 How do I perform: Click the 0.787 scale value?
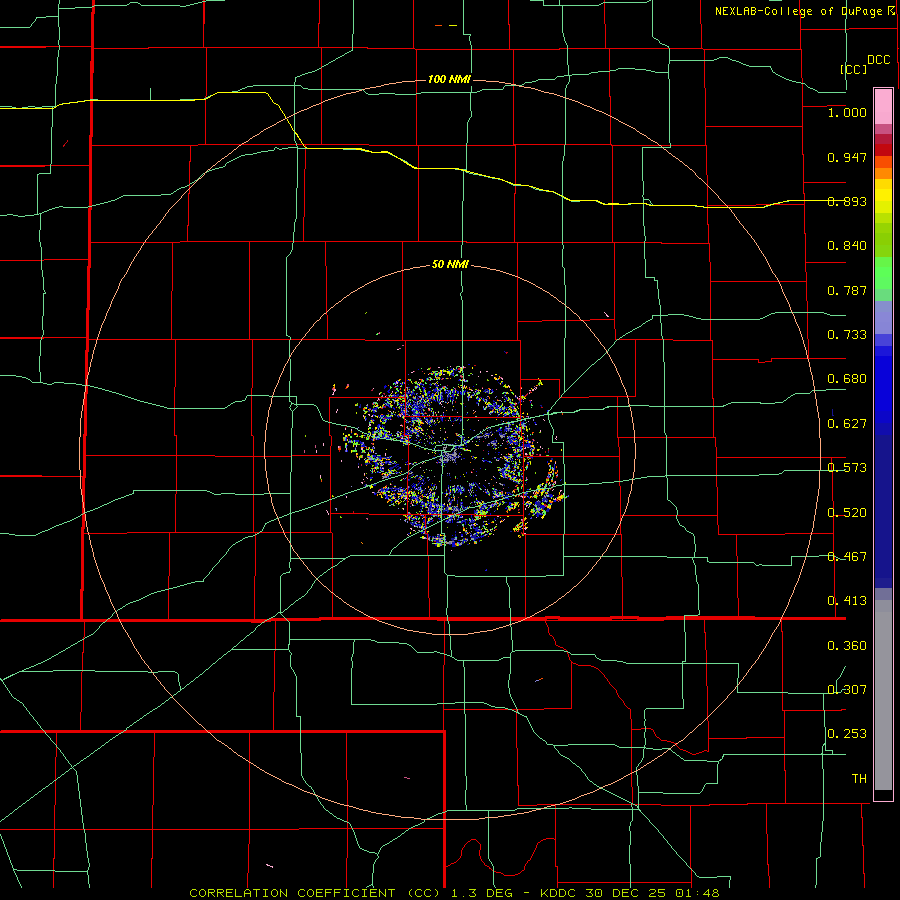(847, 290)
